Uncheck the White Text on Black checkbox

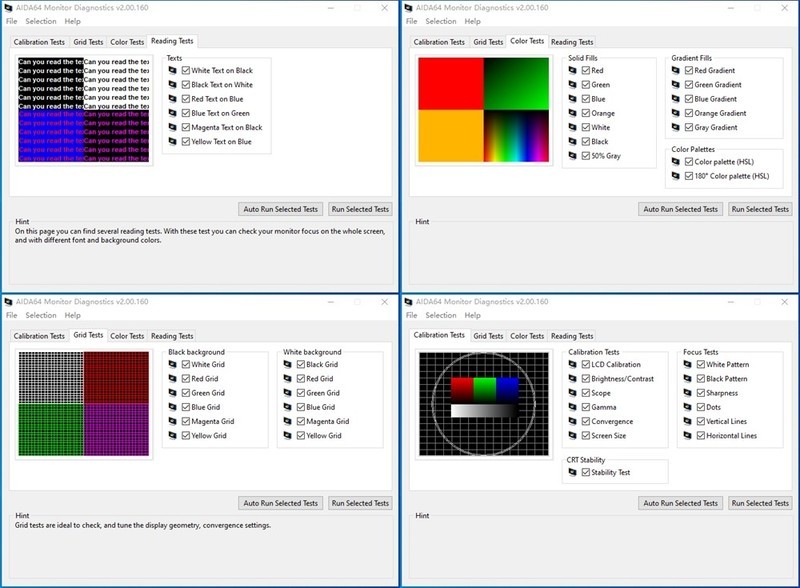click(x=186, y=71)
